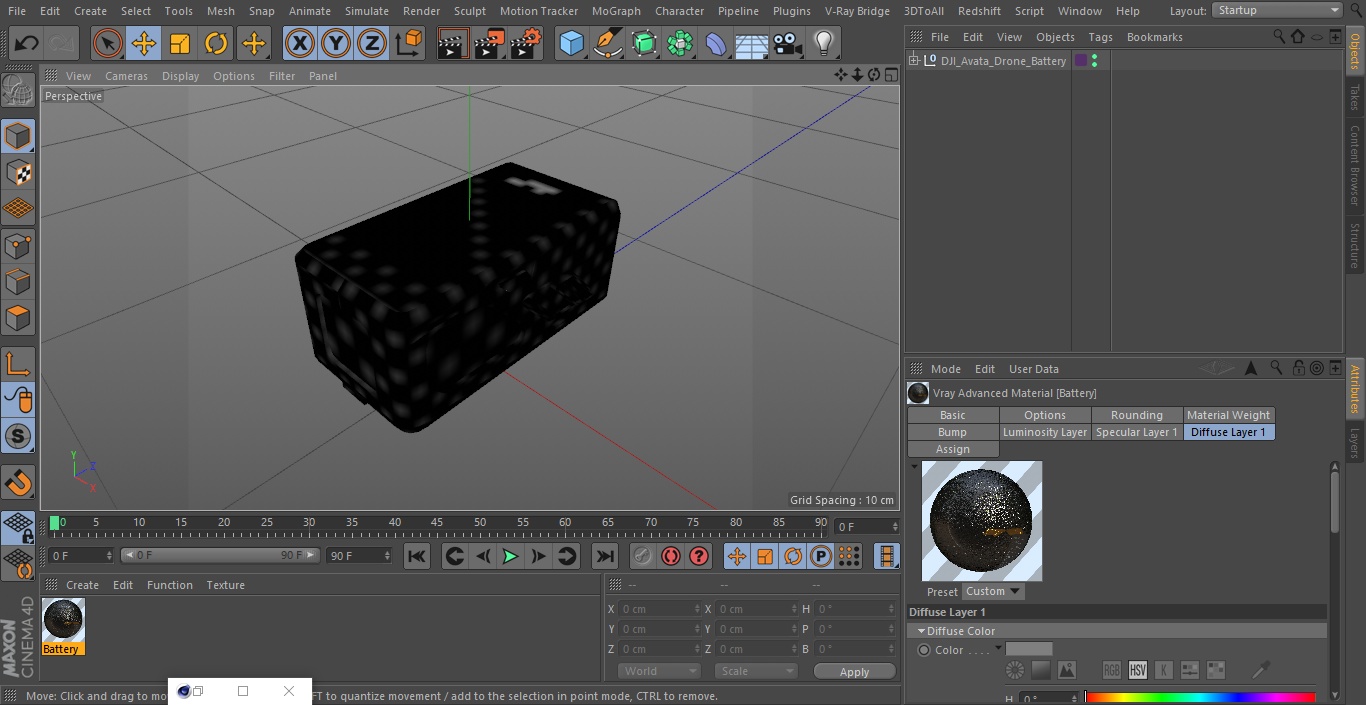Switch to Luminosity Layer tab
Screen dimensions: 1366x705
coord(1045,432)
